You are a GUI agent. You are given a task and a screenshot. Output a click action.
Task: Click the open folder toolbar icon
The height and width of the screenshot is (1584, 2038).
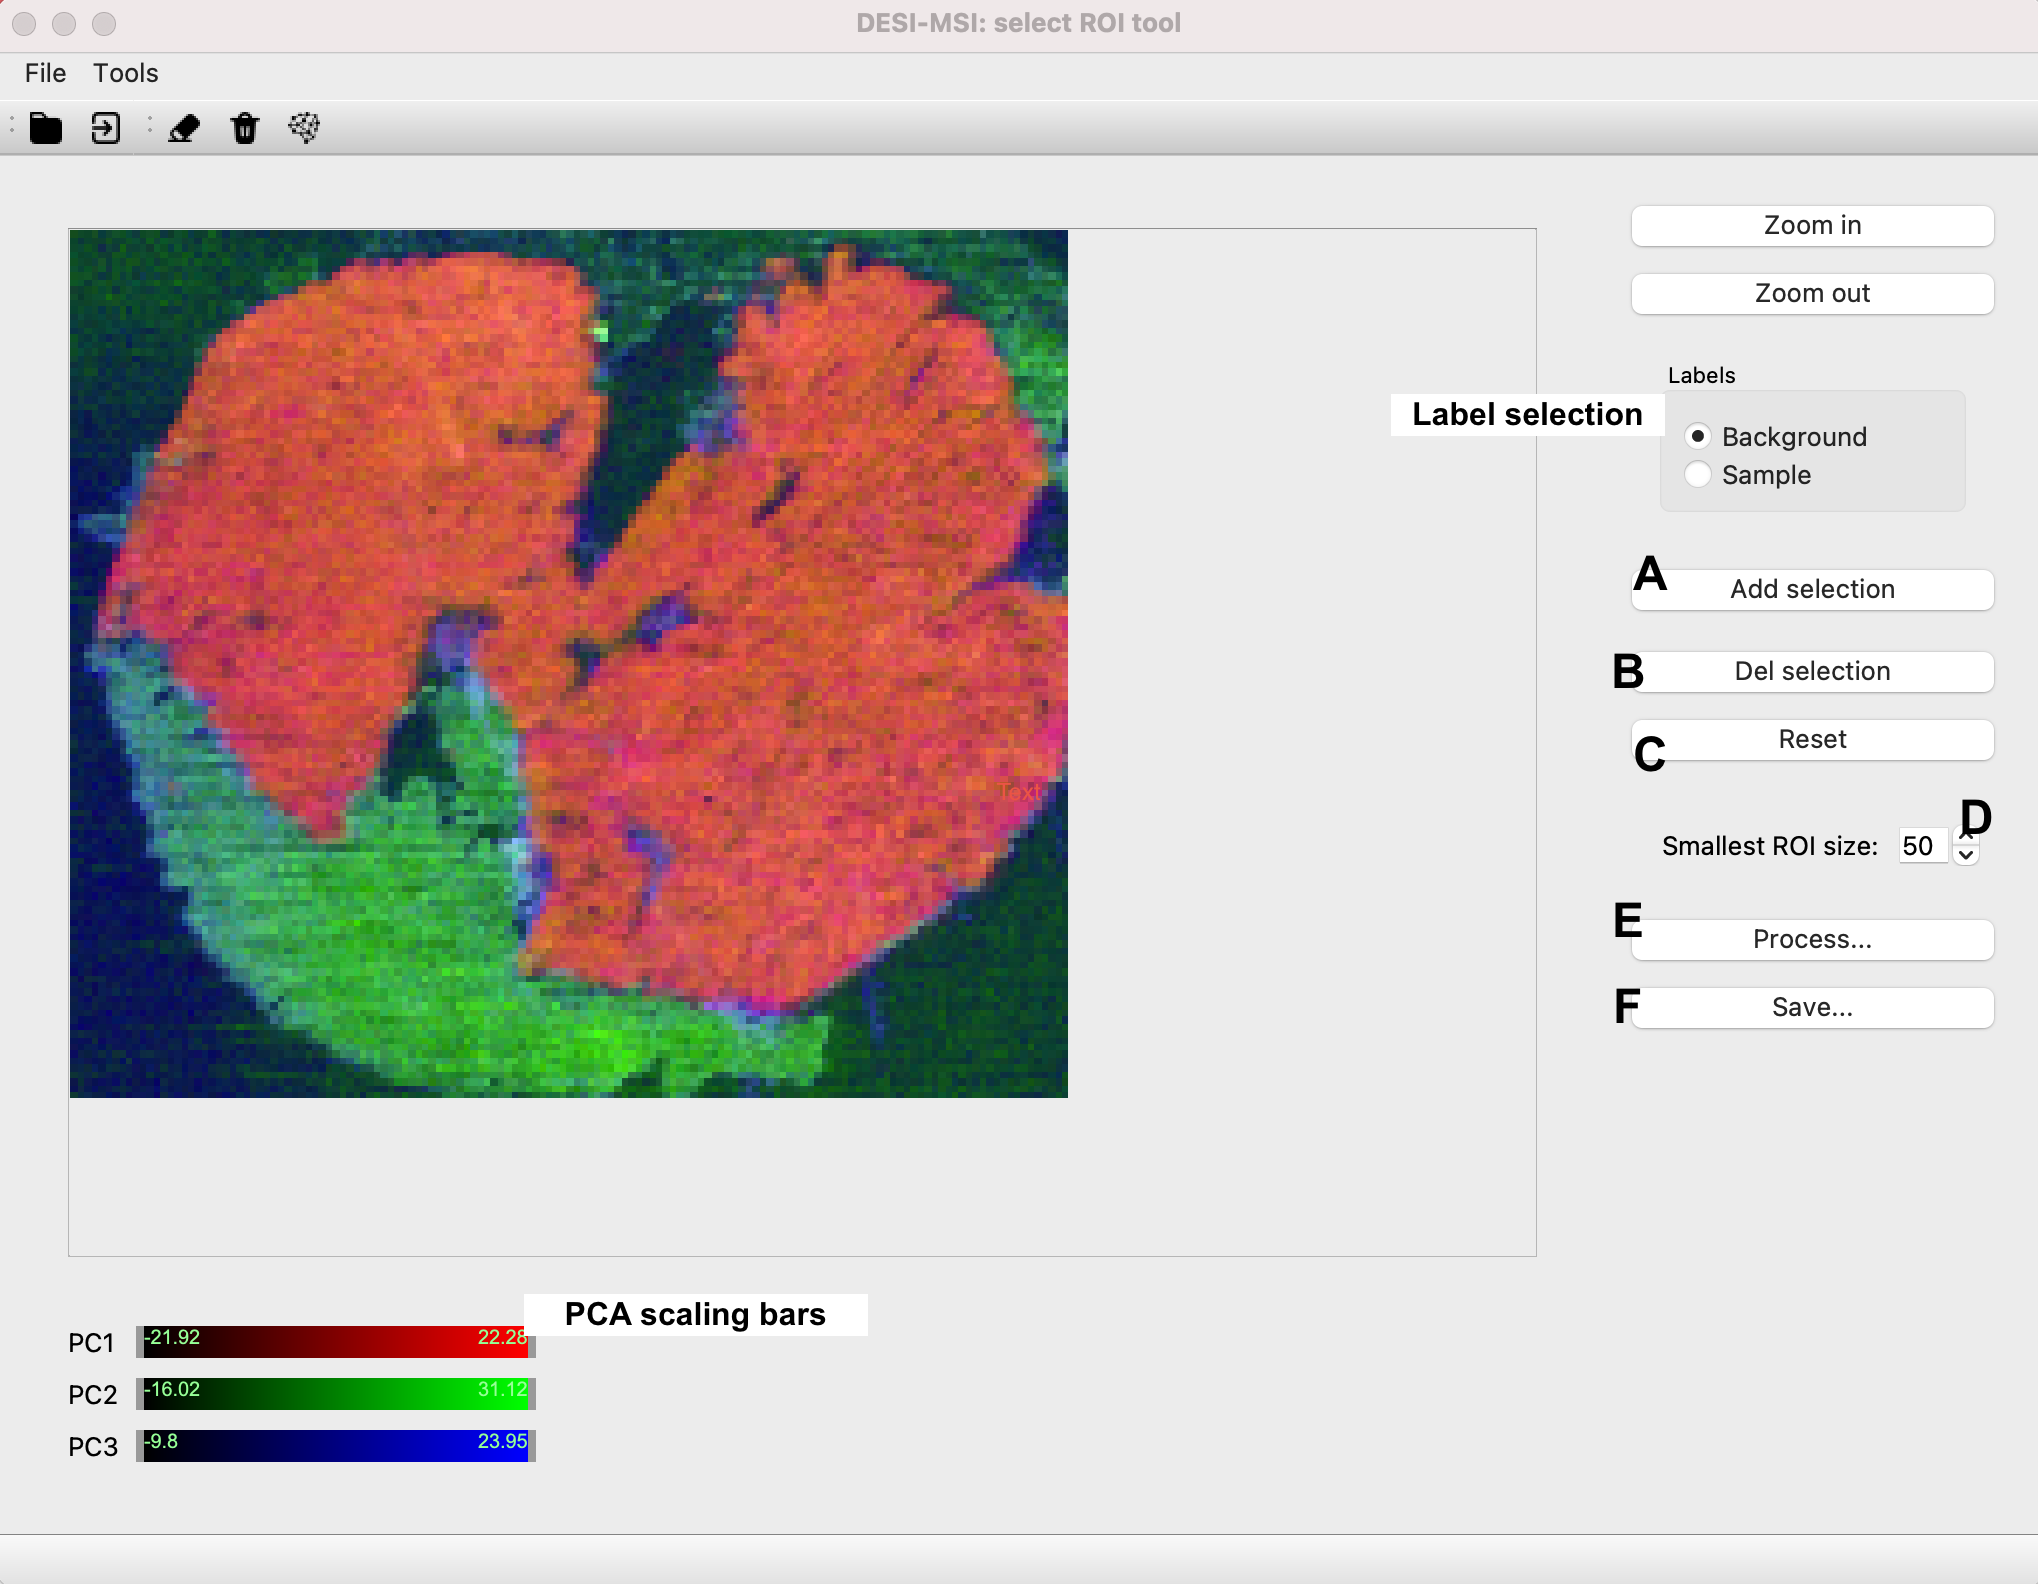(45, 128)
